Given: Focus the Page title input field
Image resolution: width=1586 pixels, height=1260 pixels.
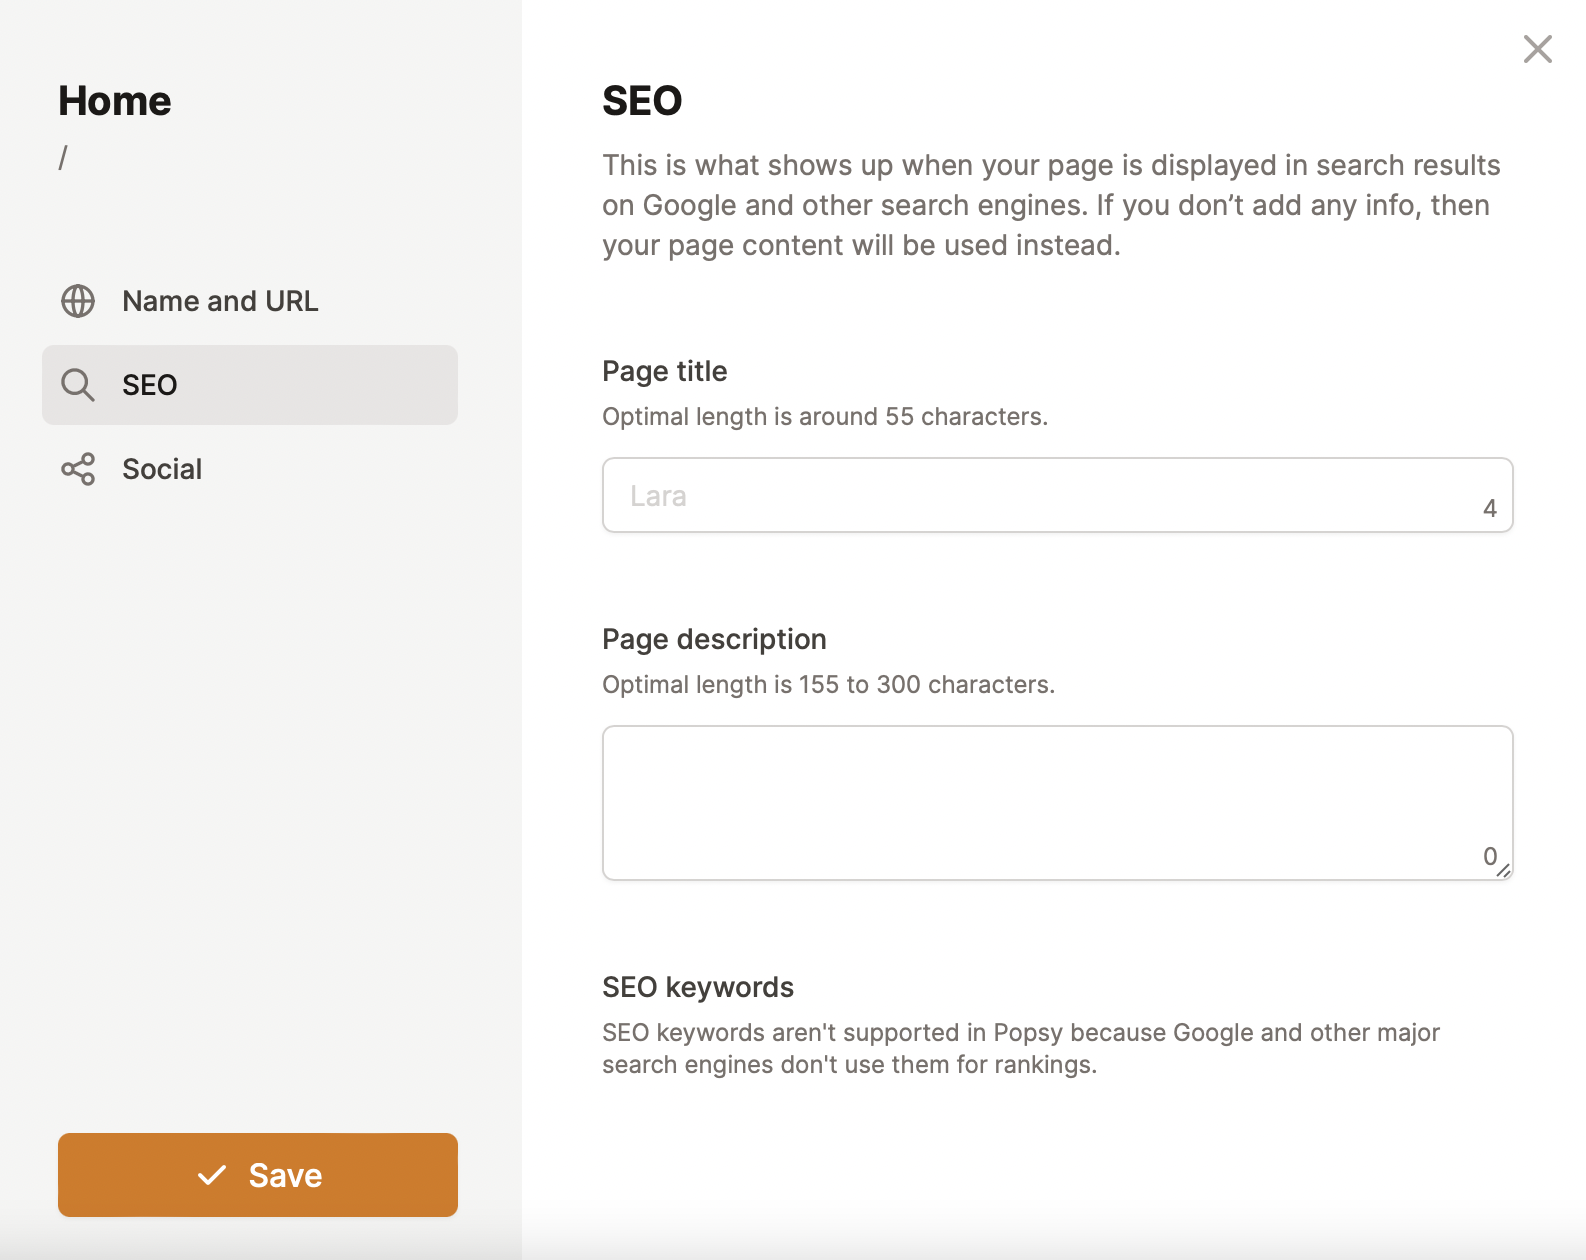Looking at the screenshot, I should [x=1040, y=496].
